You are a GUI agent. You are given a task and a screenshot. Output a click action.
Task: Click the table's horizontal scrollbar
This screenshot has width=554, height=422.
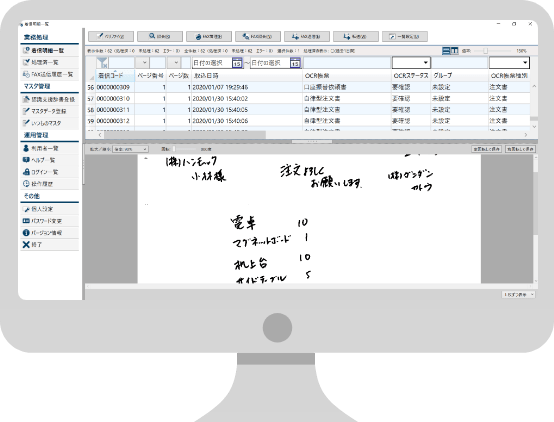pos(185,135)
